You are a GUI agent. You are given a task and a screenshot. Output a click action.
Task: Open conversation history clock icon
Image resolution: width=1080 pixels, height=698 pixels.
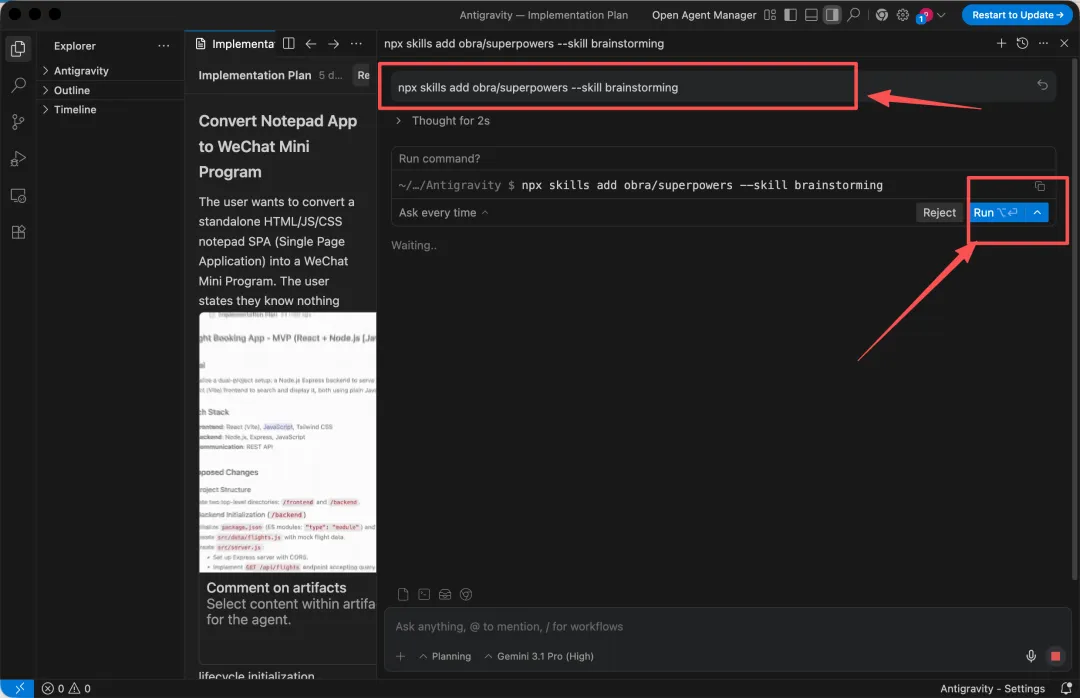[x=1022, y=43]
